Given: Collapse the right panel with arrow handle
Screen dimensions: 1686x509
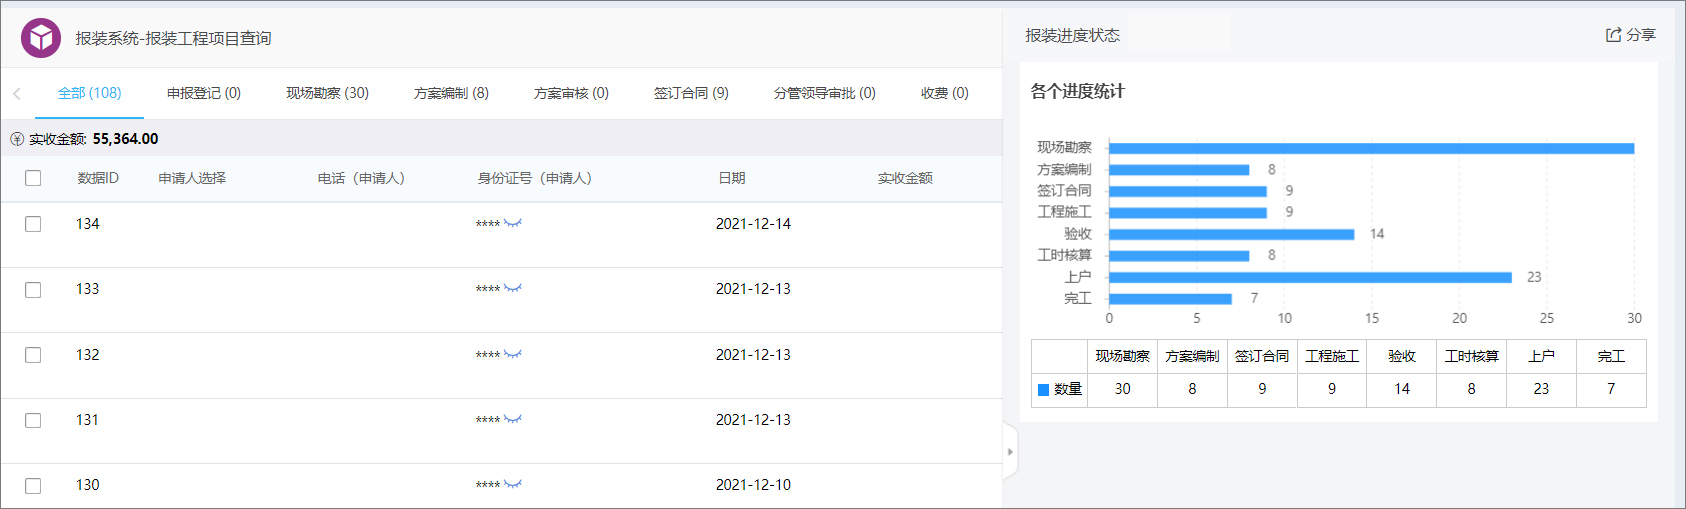Looking at the screenshot, I should (x=1010, y=452).
